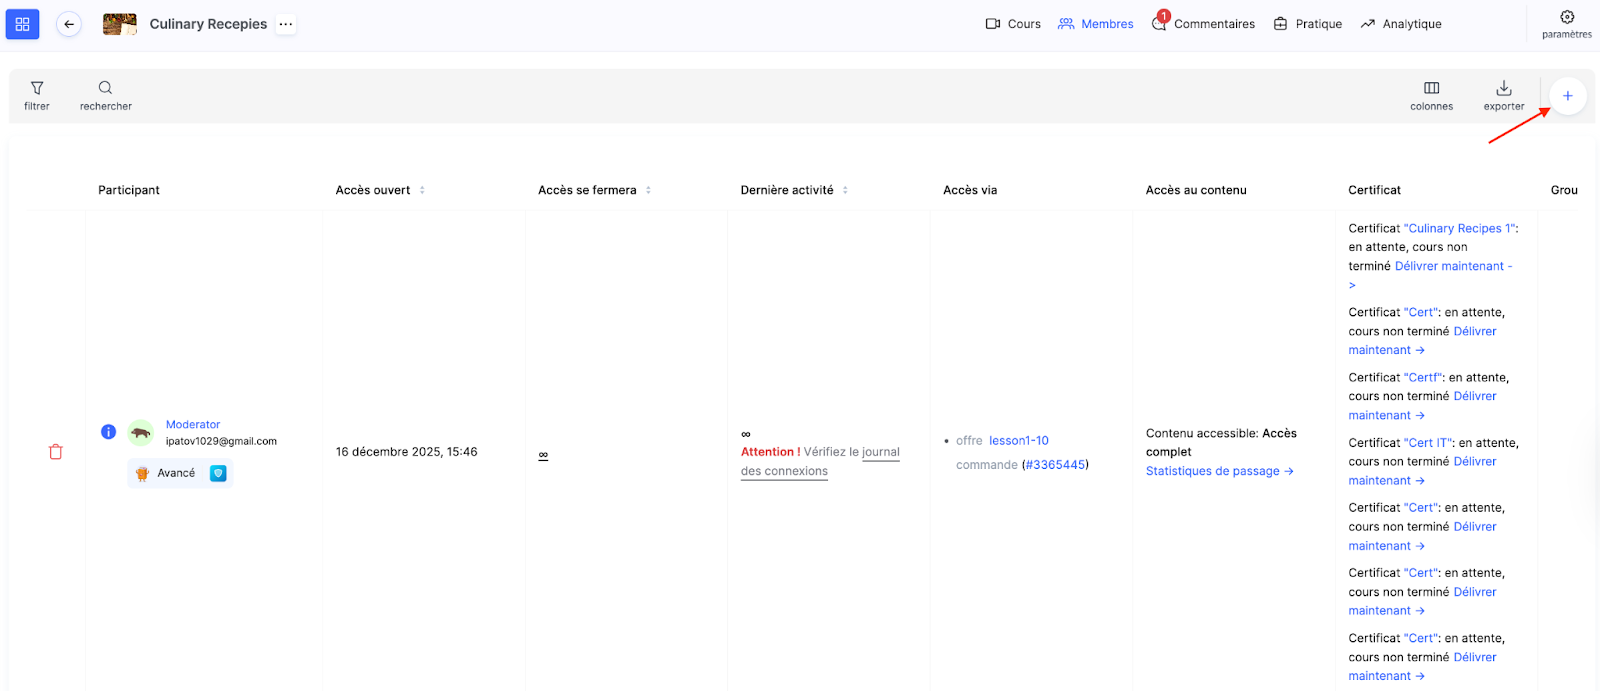1600x691 pixels.
Task: Open the rechercher search tool
Action: [x=105, y=89]
